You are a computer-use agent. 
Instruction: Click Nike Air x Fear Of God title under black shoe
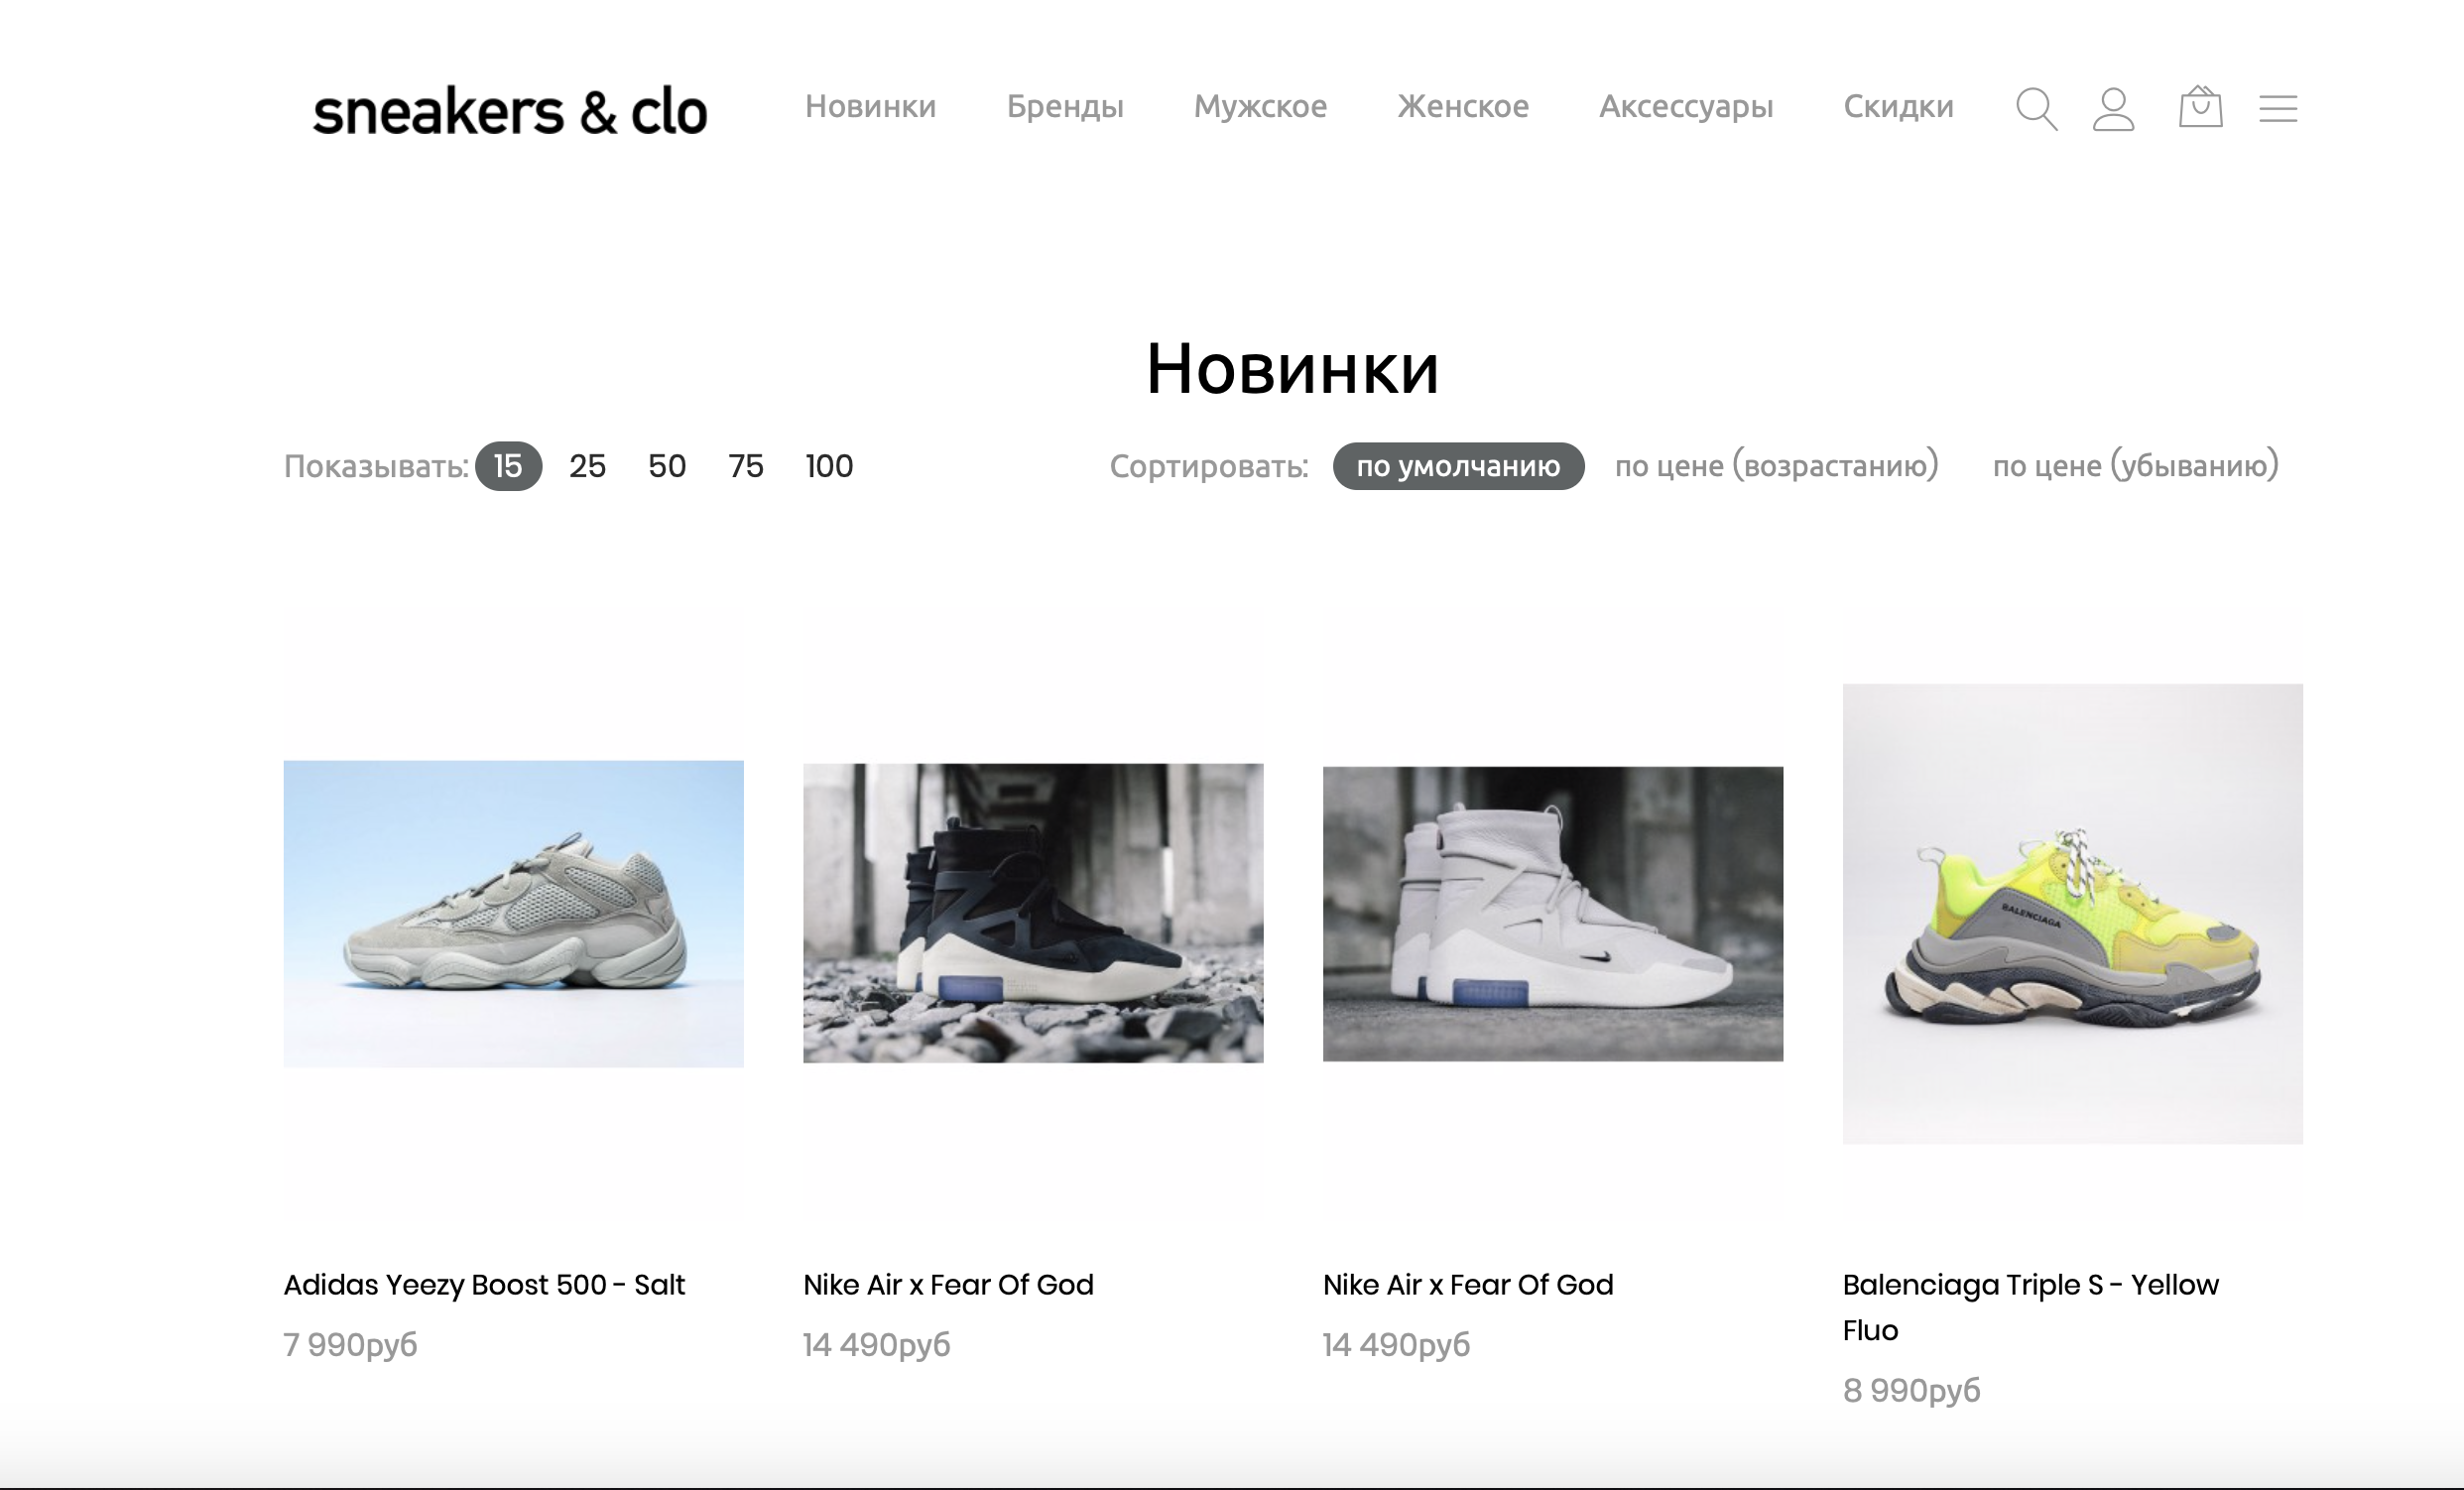(x=948, y=1285)
